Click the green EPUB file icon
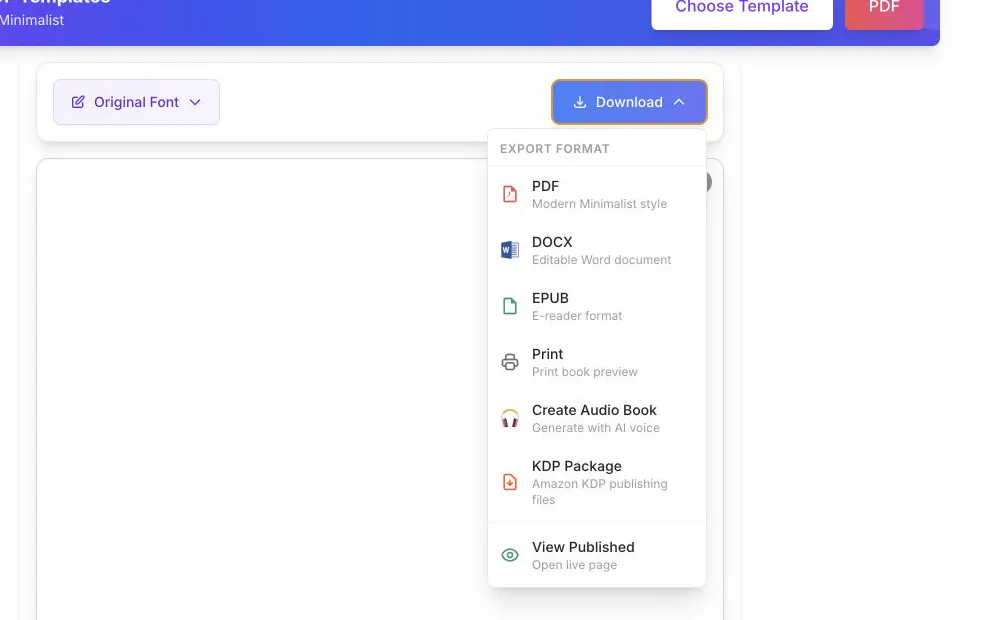 [x=510, y=306]
